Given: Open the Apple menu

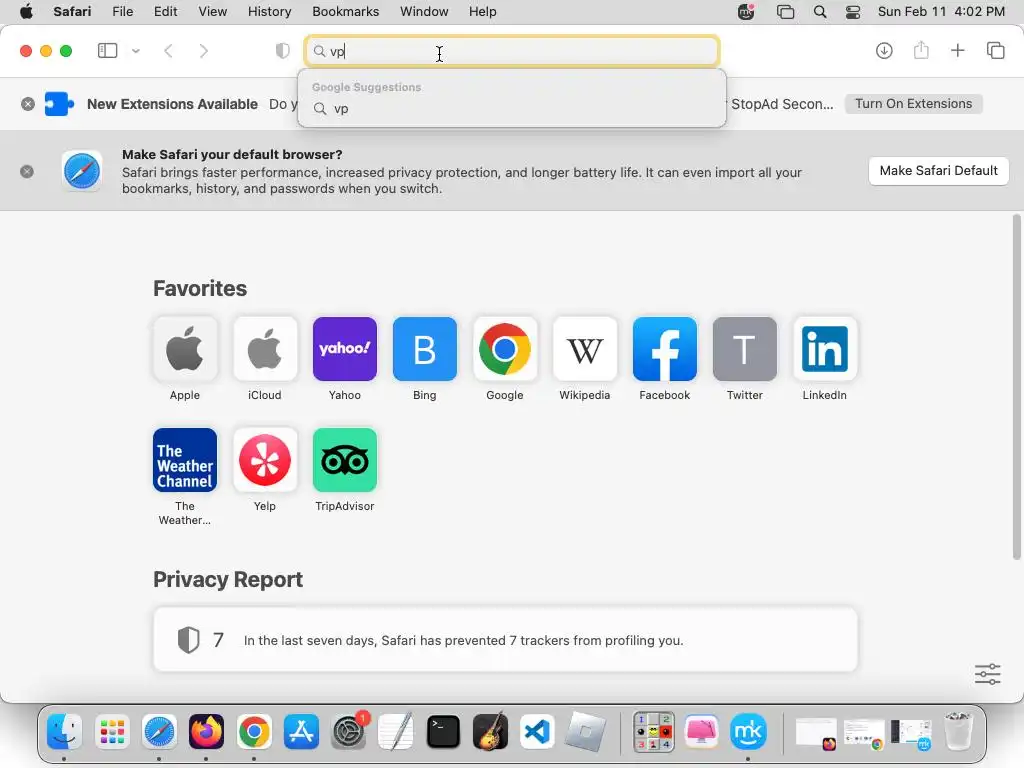Looking at the screenshot, I should coord(26,12).
